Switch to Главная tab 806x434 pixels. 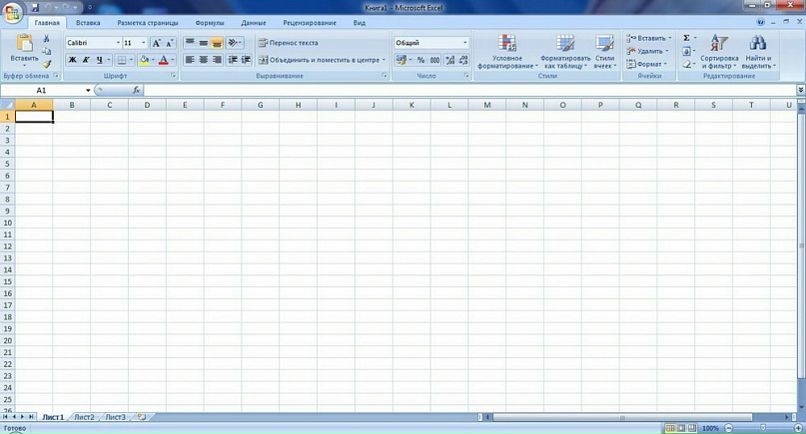[x=47, y=23]
